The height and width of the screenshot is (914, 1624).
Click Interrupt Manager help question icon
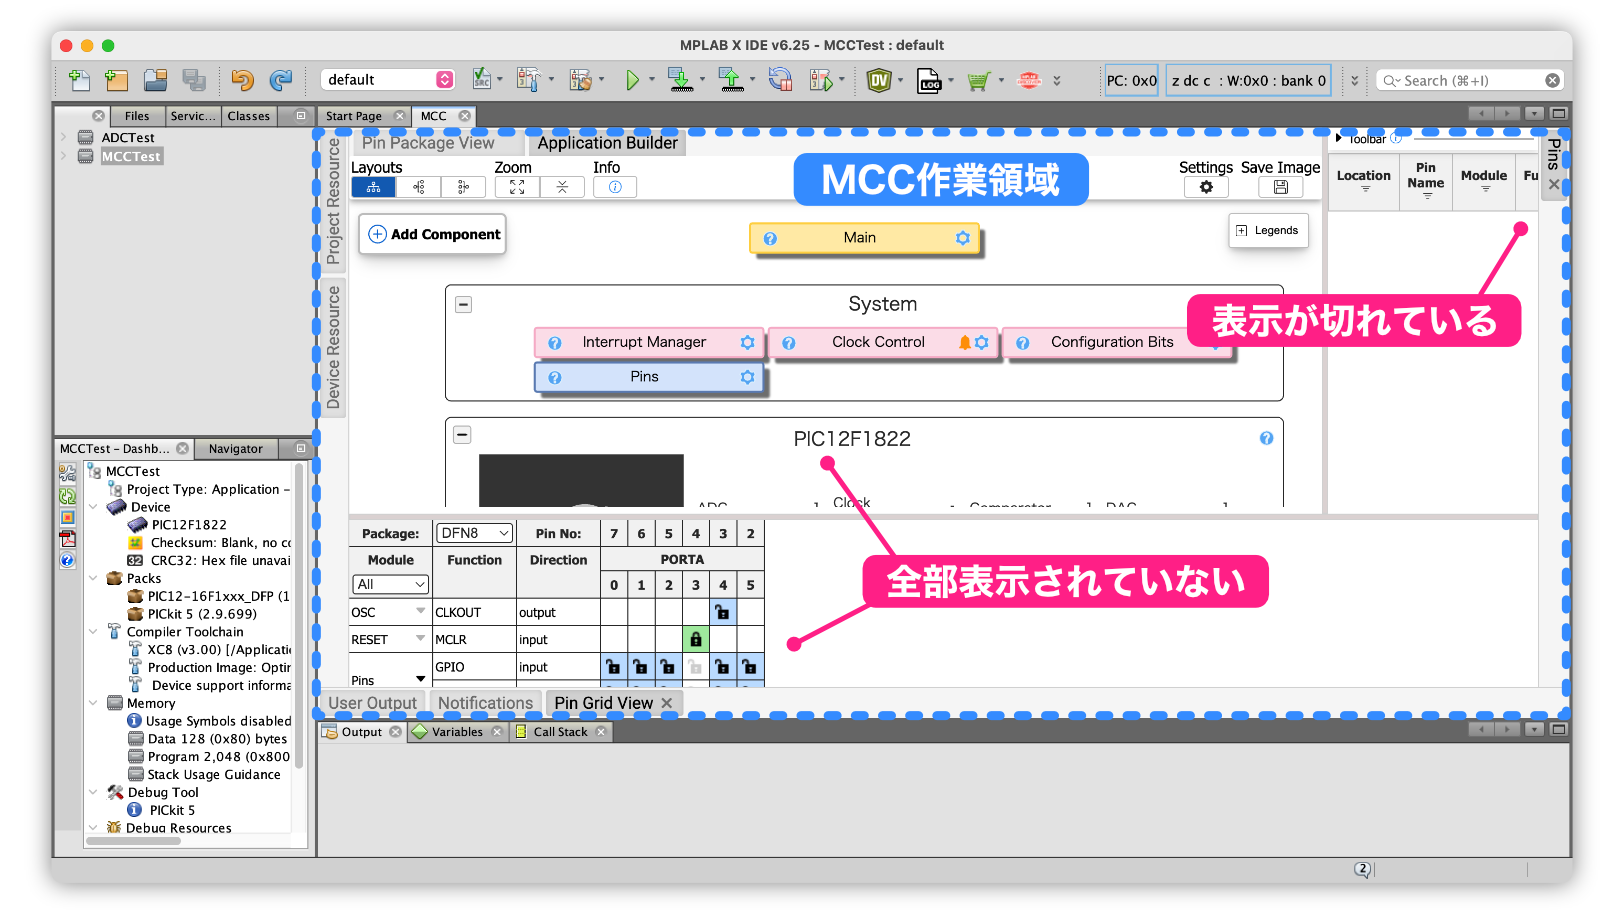[555, 343]
